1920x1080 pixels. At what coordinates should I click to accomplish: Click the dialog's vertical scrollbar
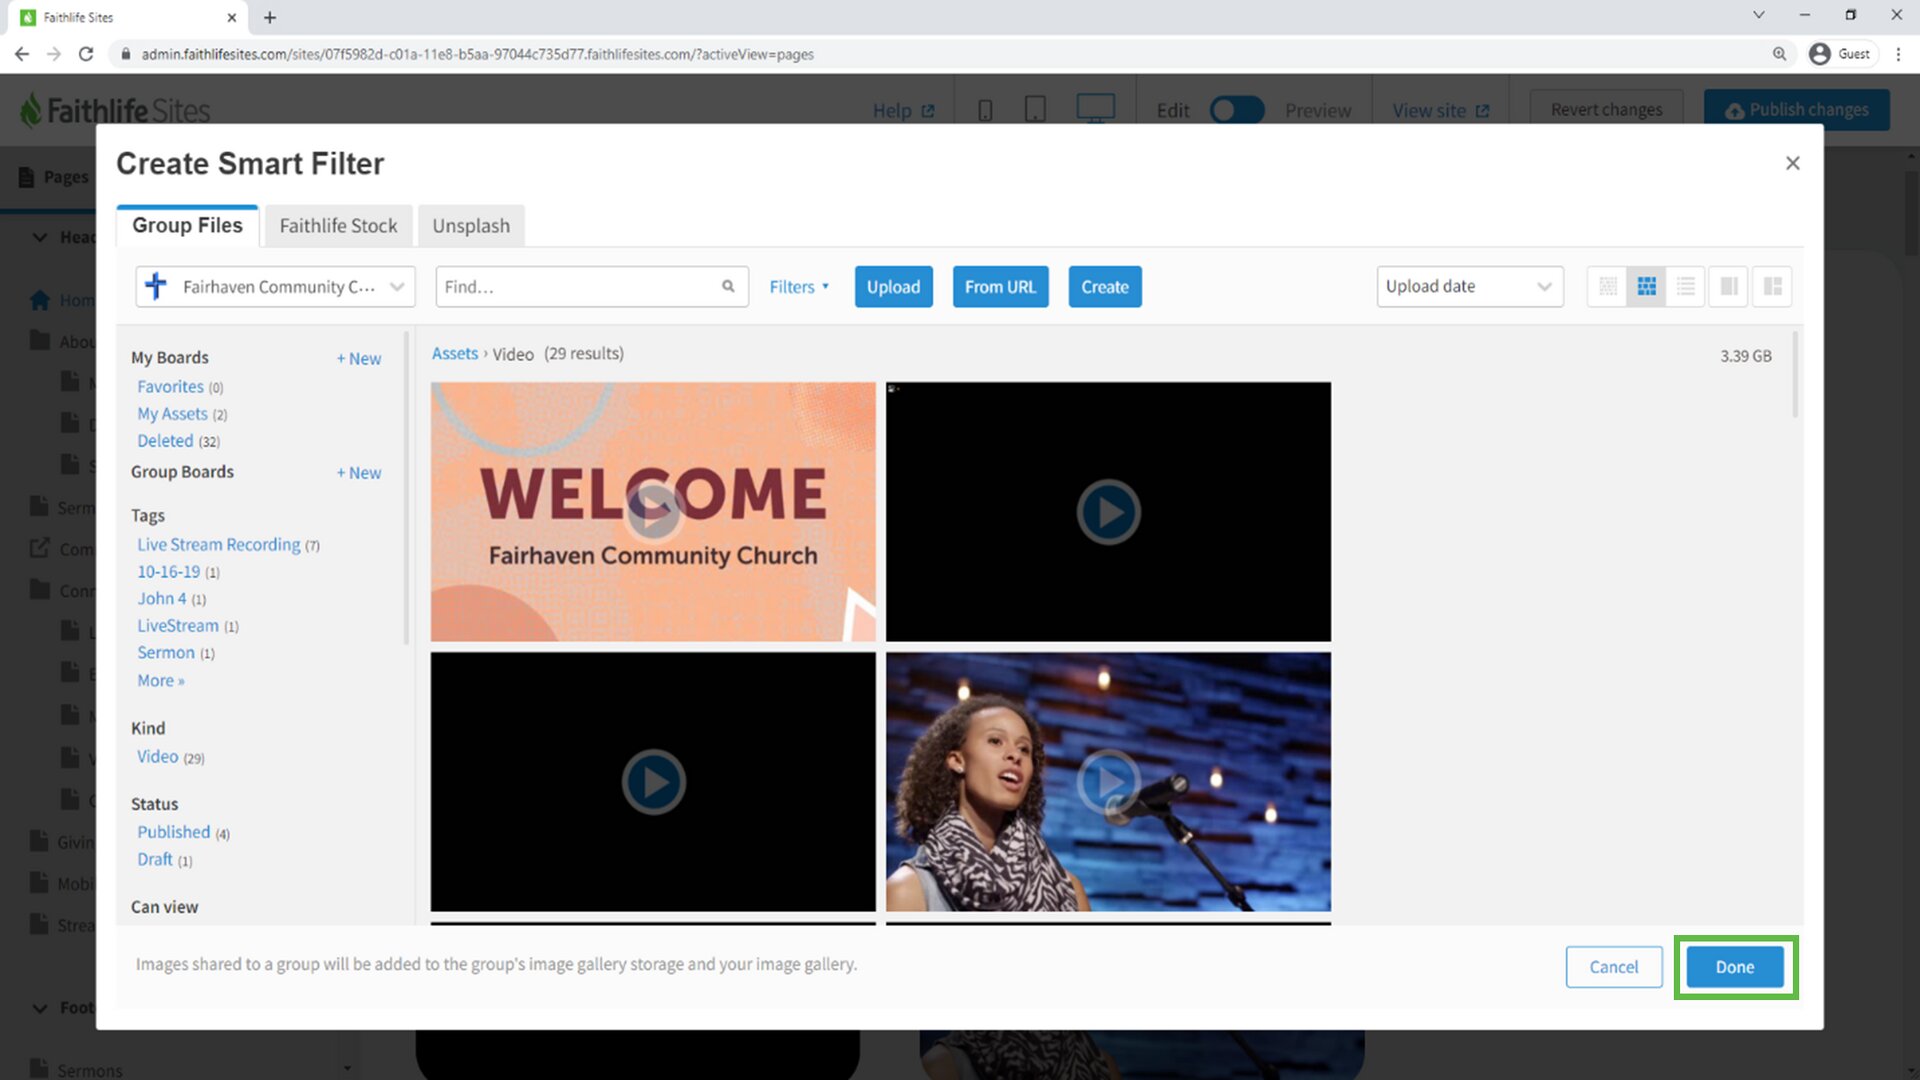point(1796,375)
